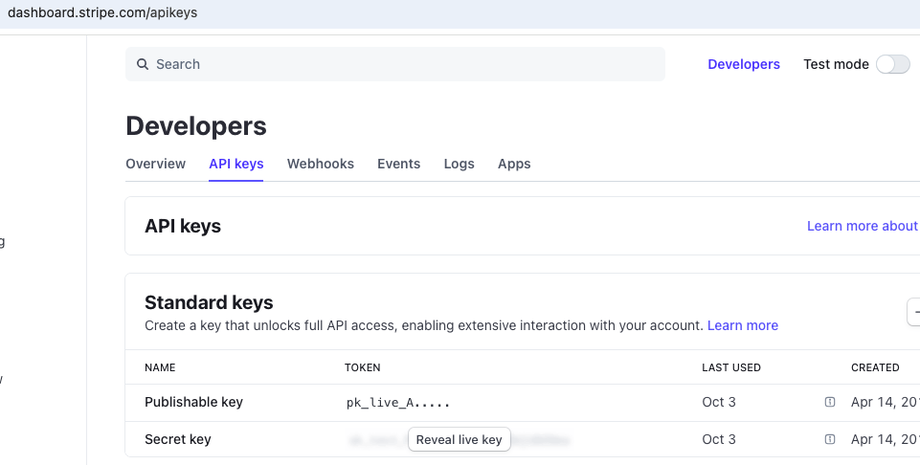Click the browser address bar URL
The width and height of the screenshot is (920, 465).
[x=102, y=13]
